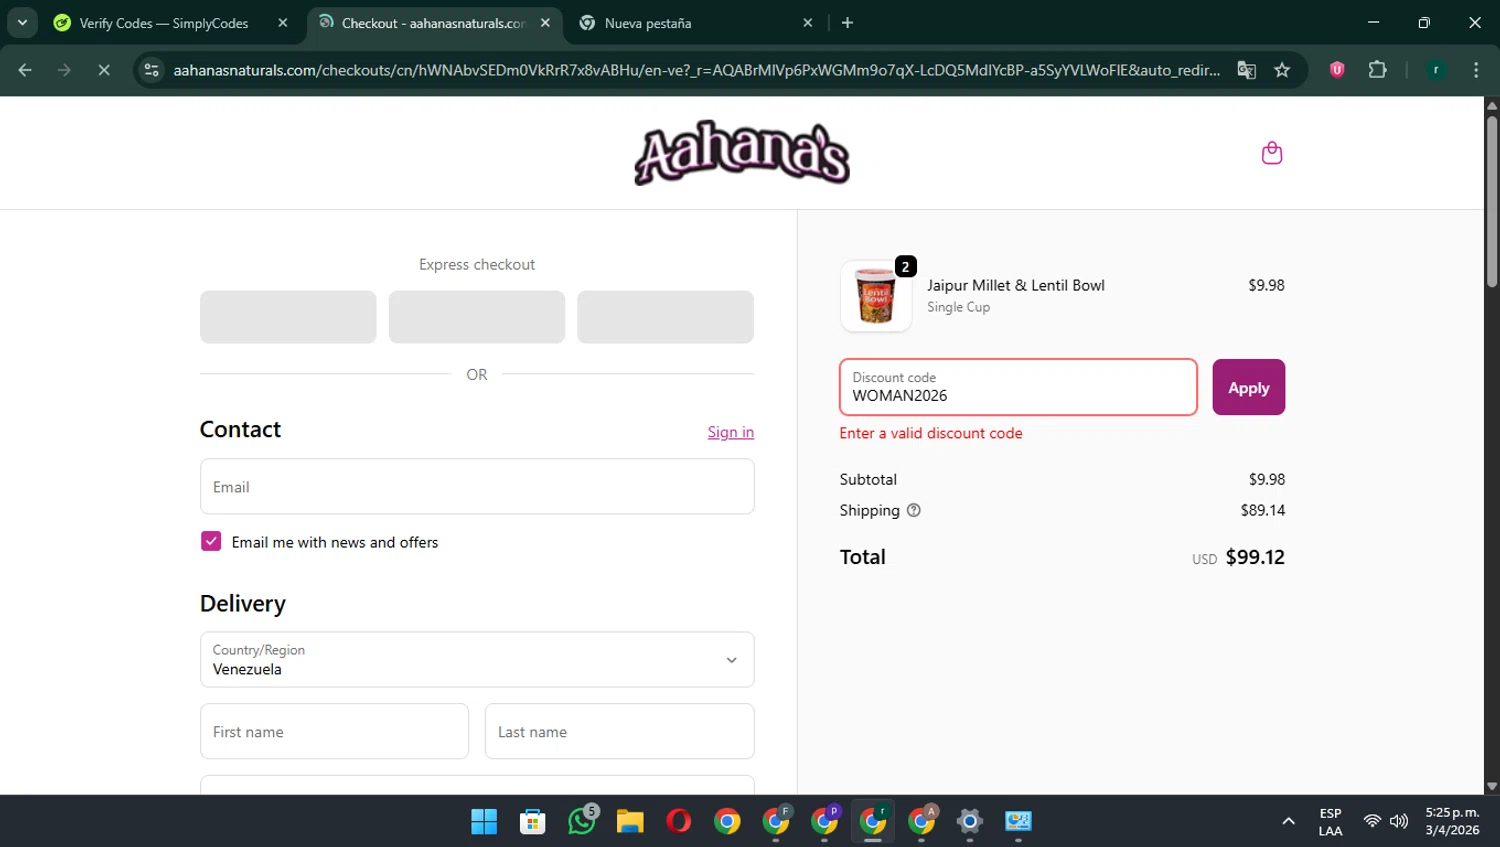This screenshot has width=1500, height=847.
Task: Click the third express checkout button
Action: (x=665, y=317)
